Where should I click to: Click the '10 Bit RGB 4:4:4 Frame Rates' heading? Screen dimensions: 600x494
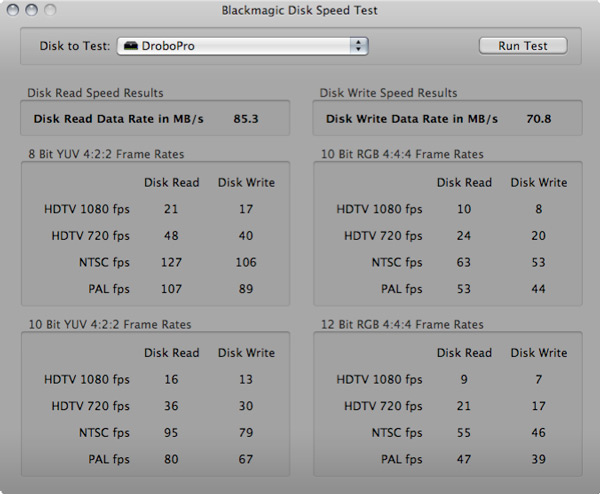pyautogui.click(x=402, y=154)
